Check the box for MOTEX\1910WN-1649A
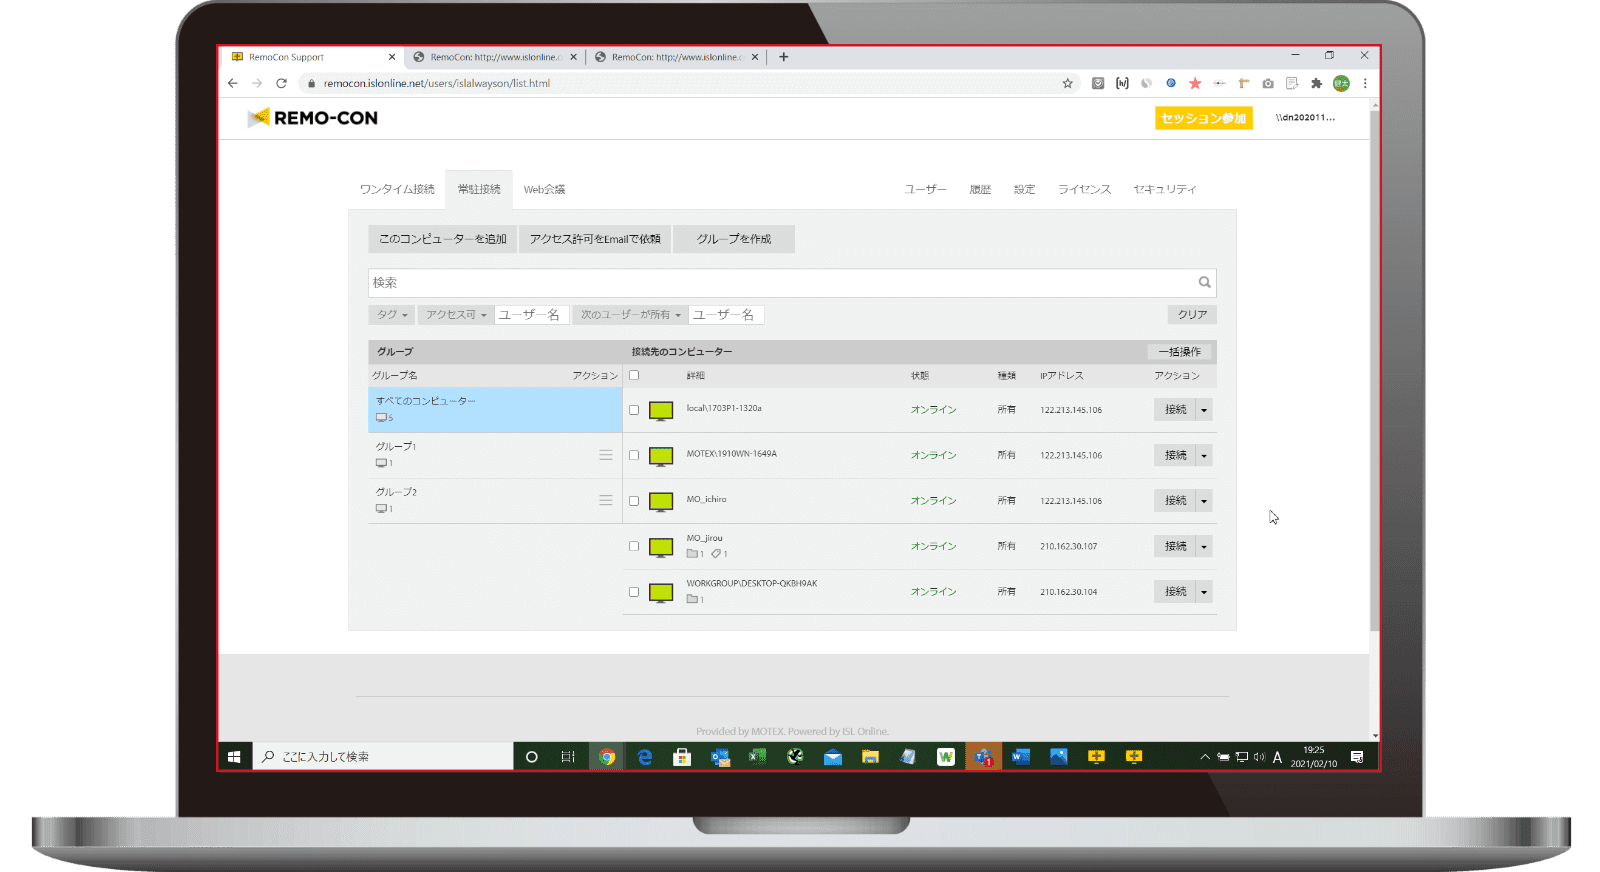This screenshot has height=872, width=1600. (634, 455)
